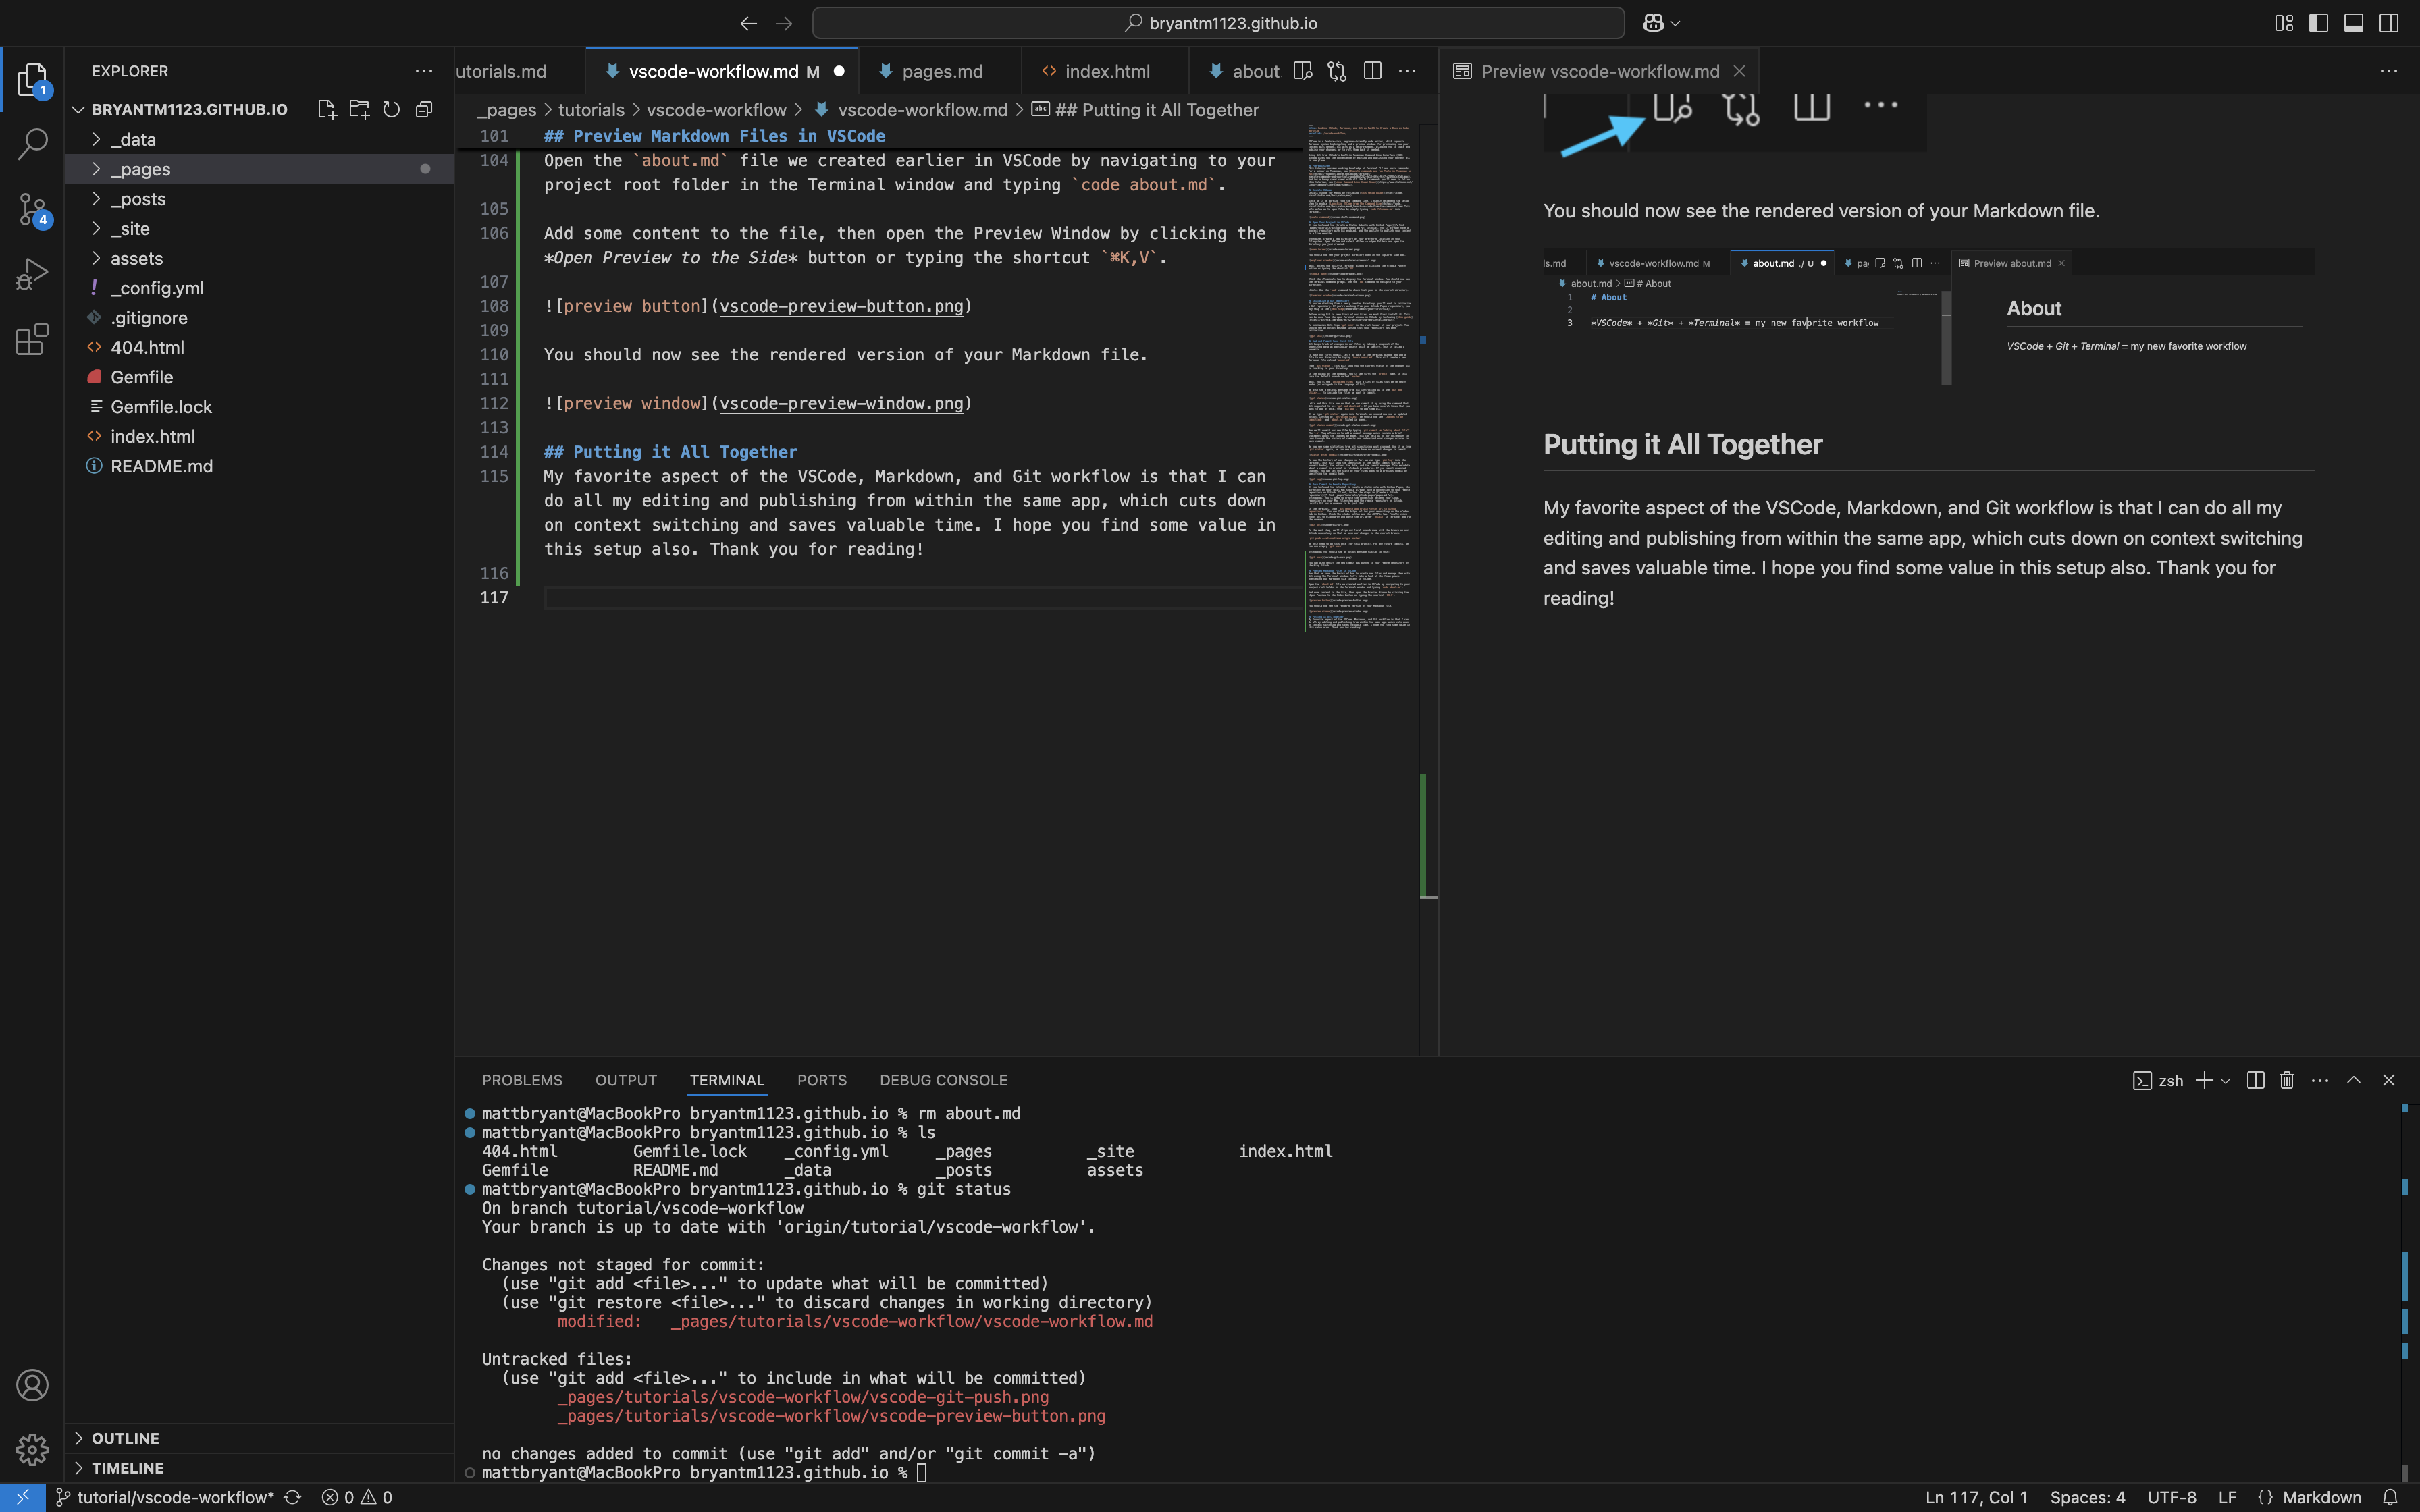The height and width of the screenshot is (1512, 2420).
Task: Create a new file in Explorer
Action: point(327,109)
